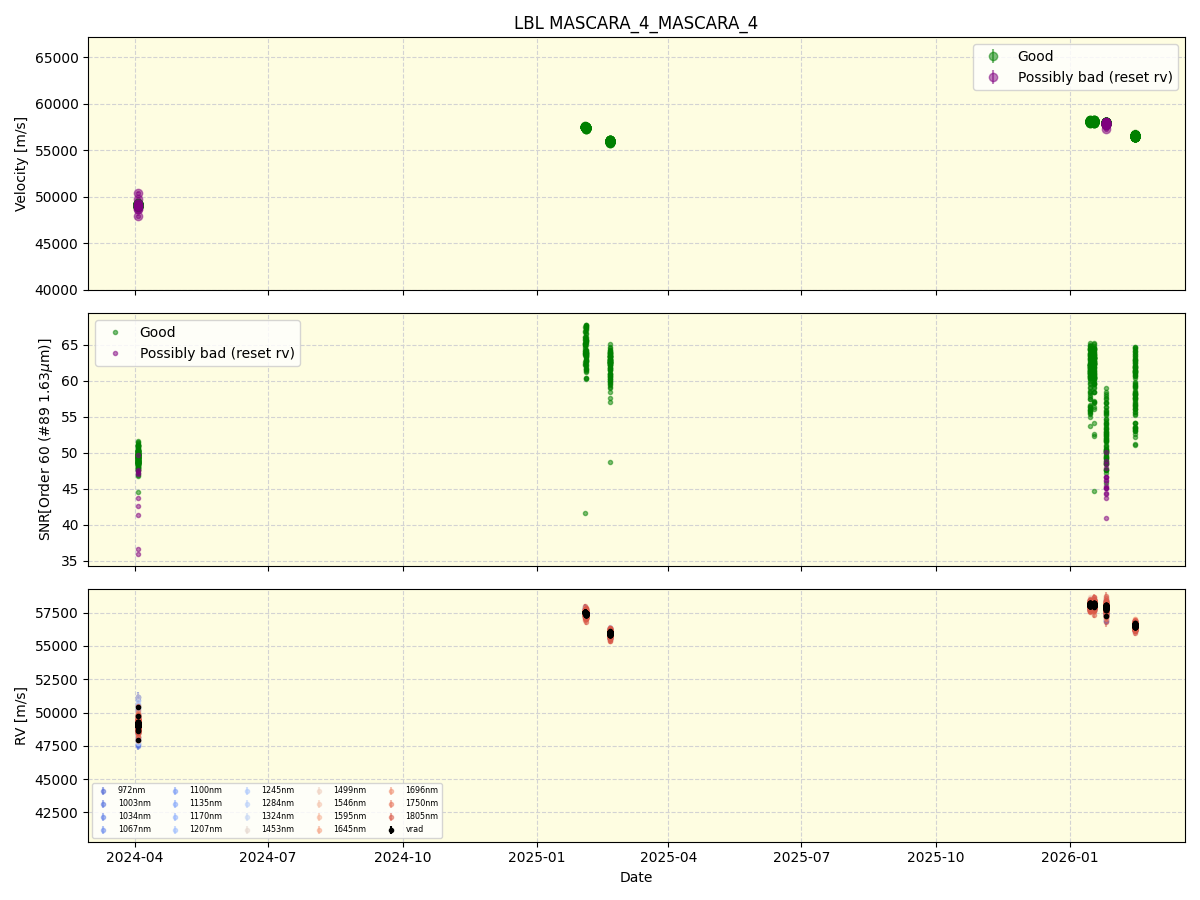The image size is (1200, 900).
Task: Click the lowest purple SNR point near 36
Action: 138,554
